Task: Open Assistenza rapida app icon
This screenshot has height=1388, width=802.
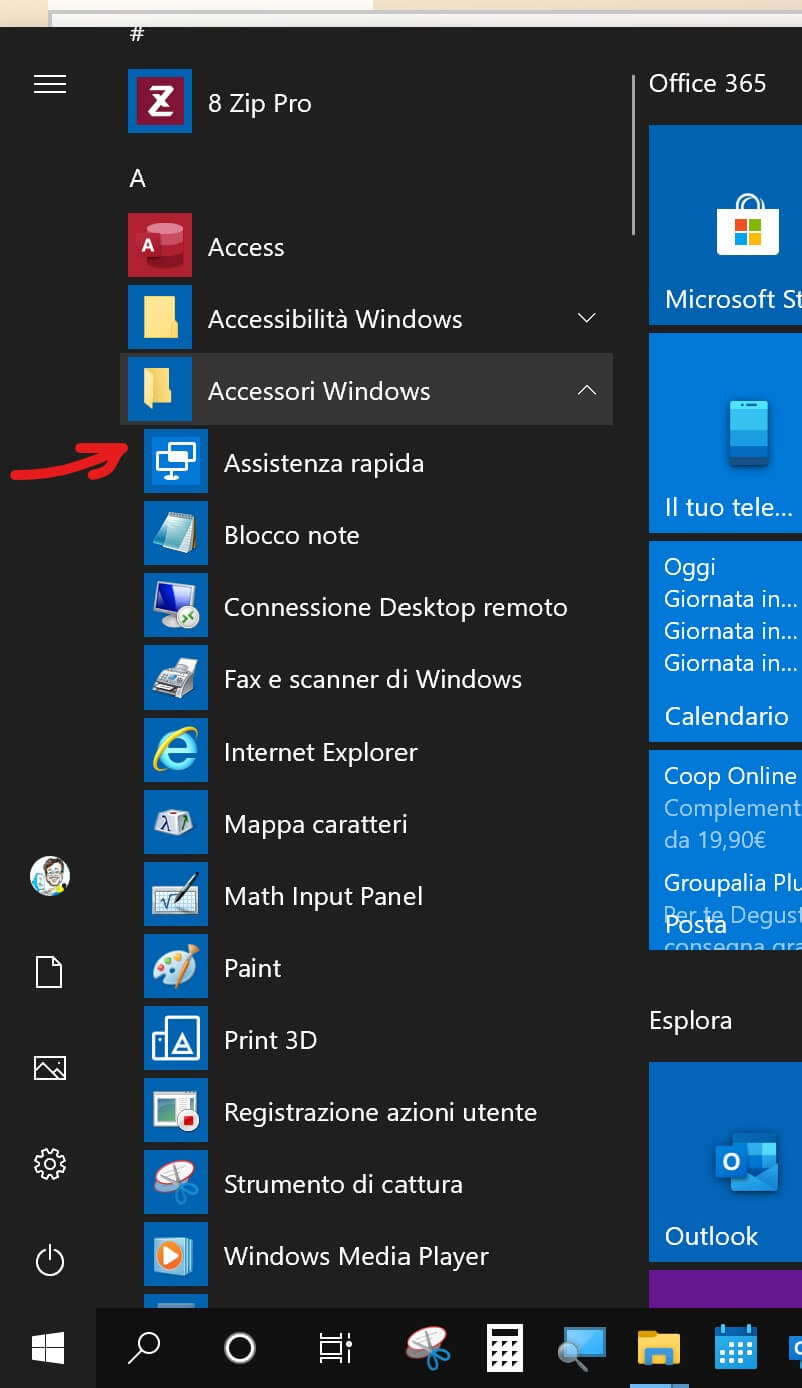Action: [x=176, y=463]
